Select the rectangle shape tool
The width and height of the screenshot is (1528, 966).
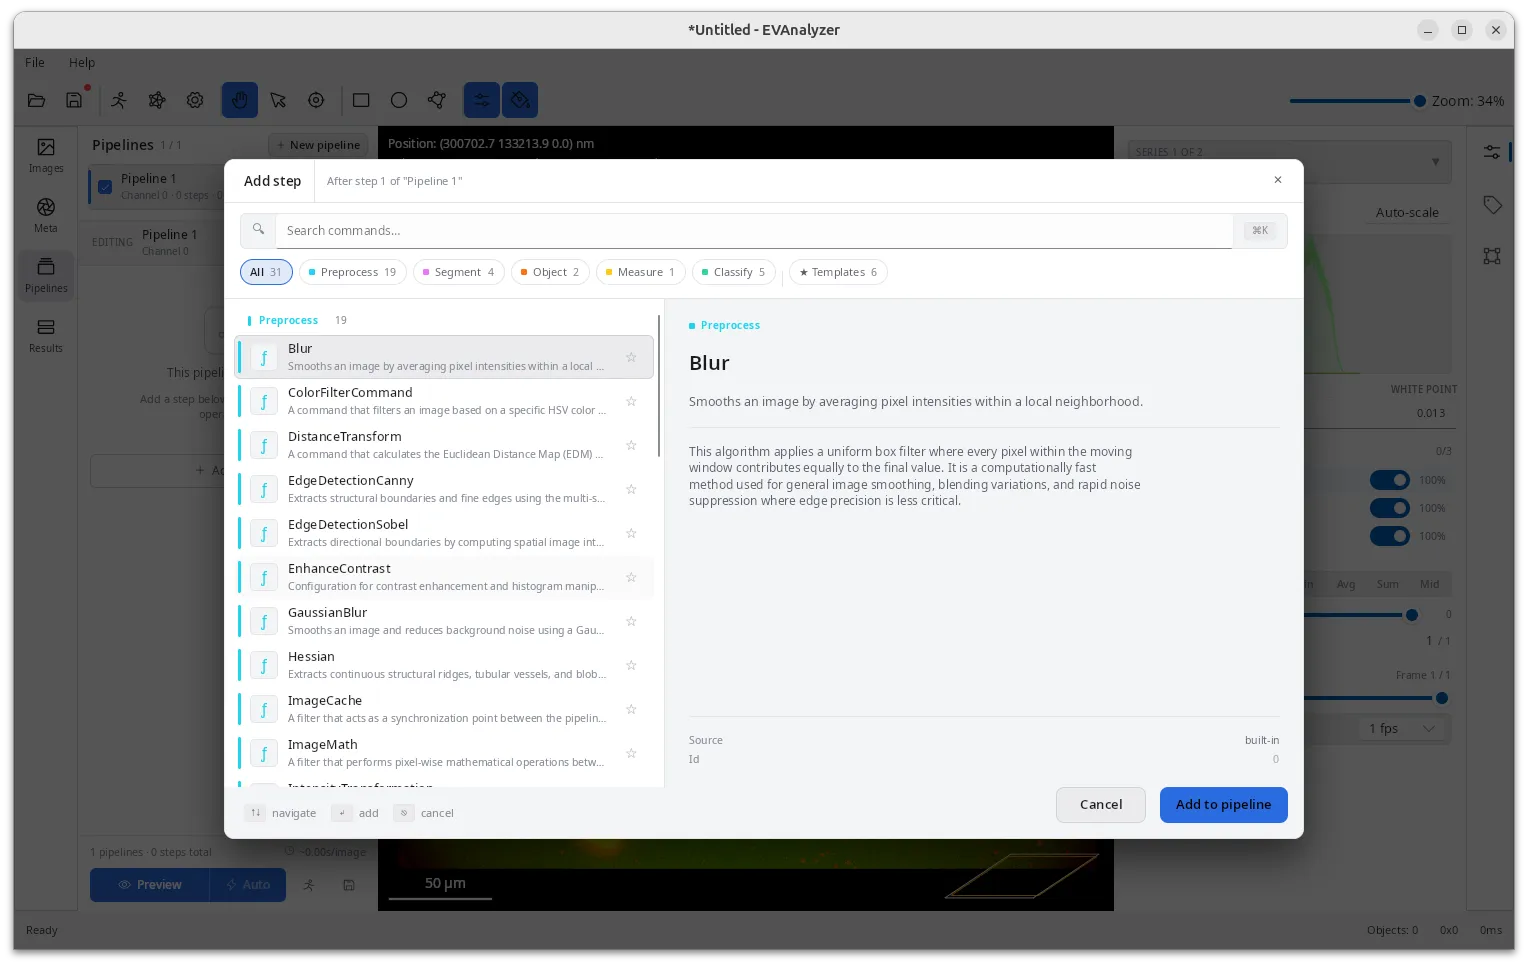point(361,100)
